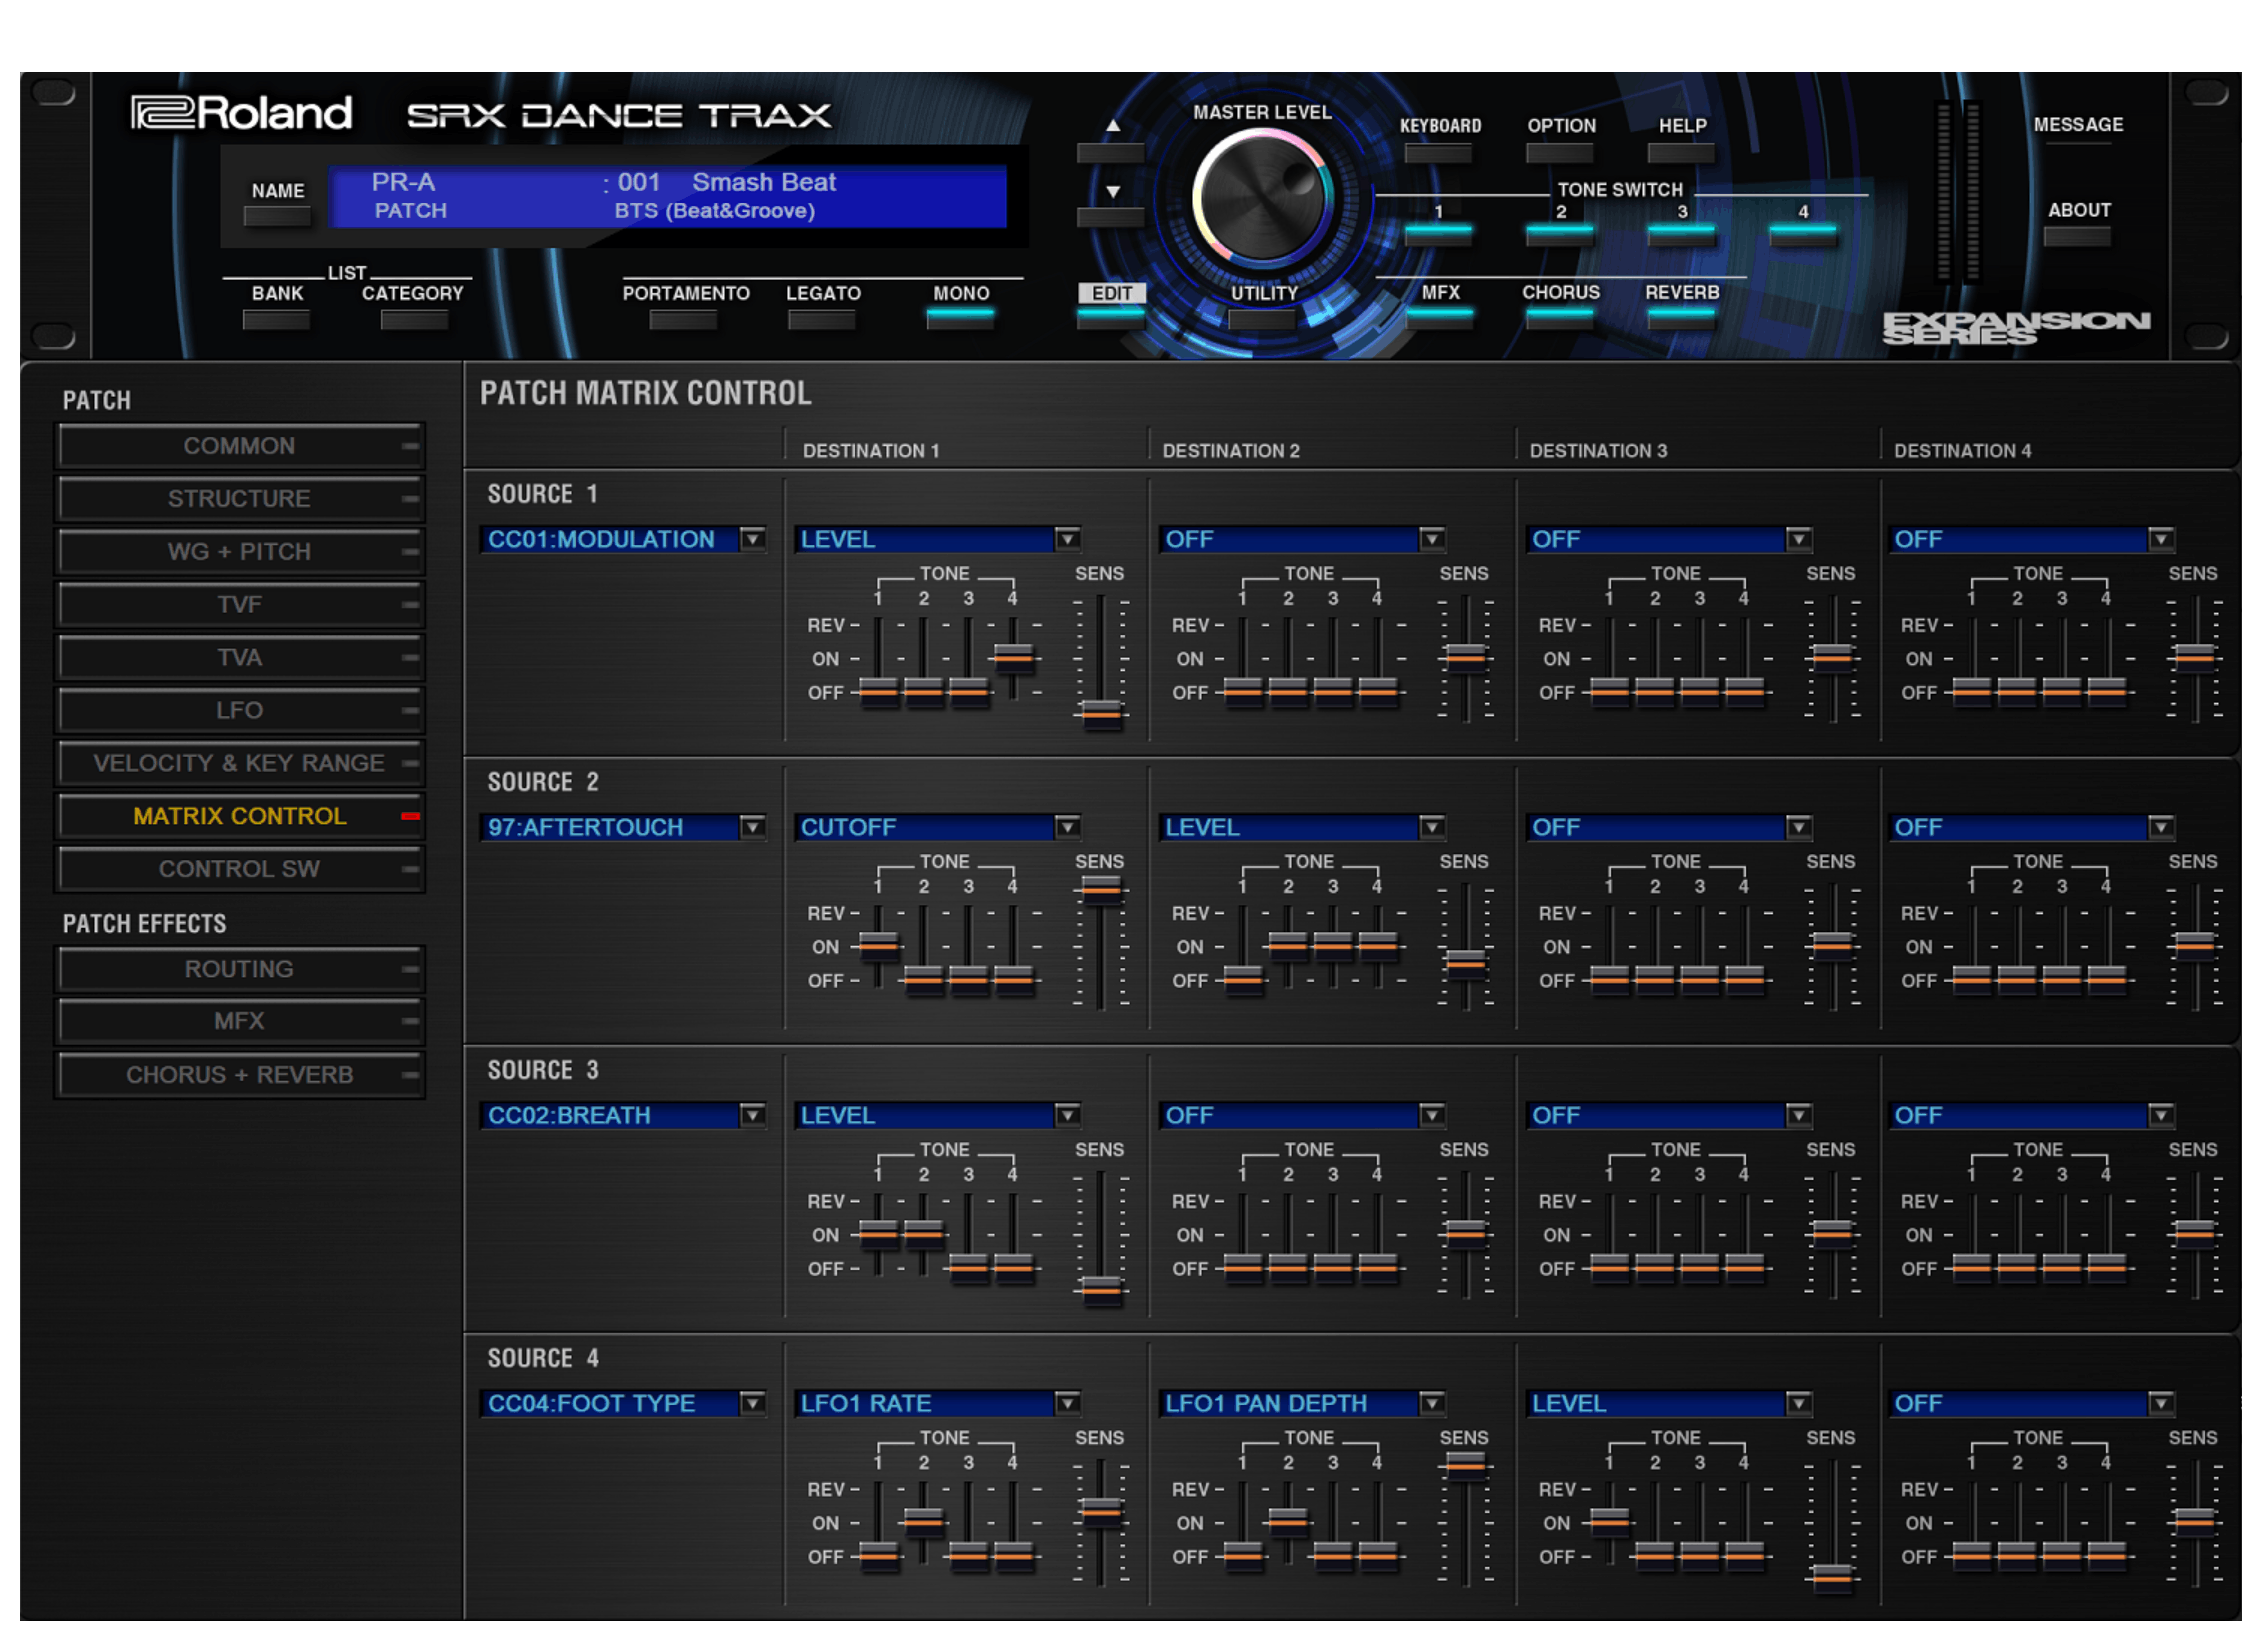The height and width of the screenshot is (1647, 2266).
Task: Open Source 2 97:AFTERTOUCH dropdown
Action: pos(623,827)
